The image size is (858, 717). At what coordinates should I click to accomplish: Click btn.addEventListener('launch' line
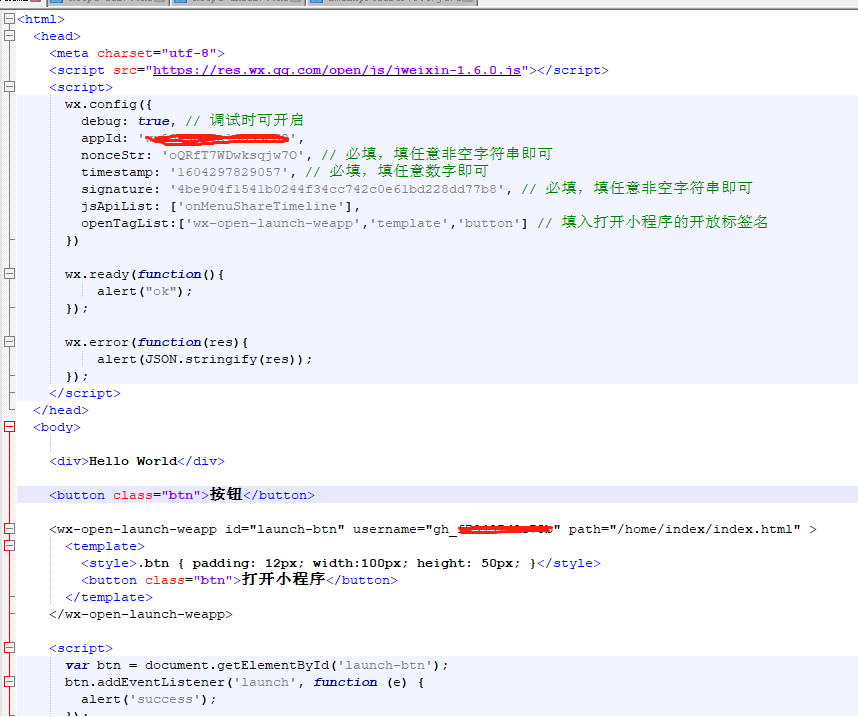244,682
